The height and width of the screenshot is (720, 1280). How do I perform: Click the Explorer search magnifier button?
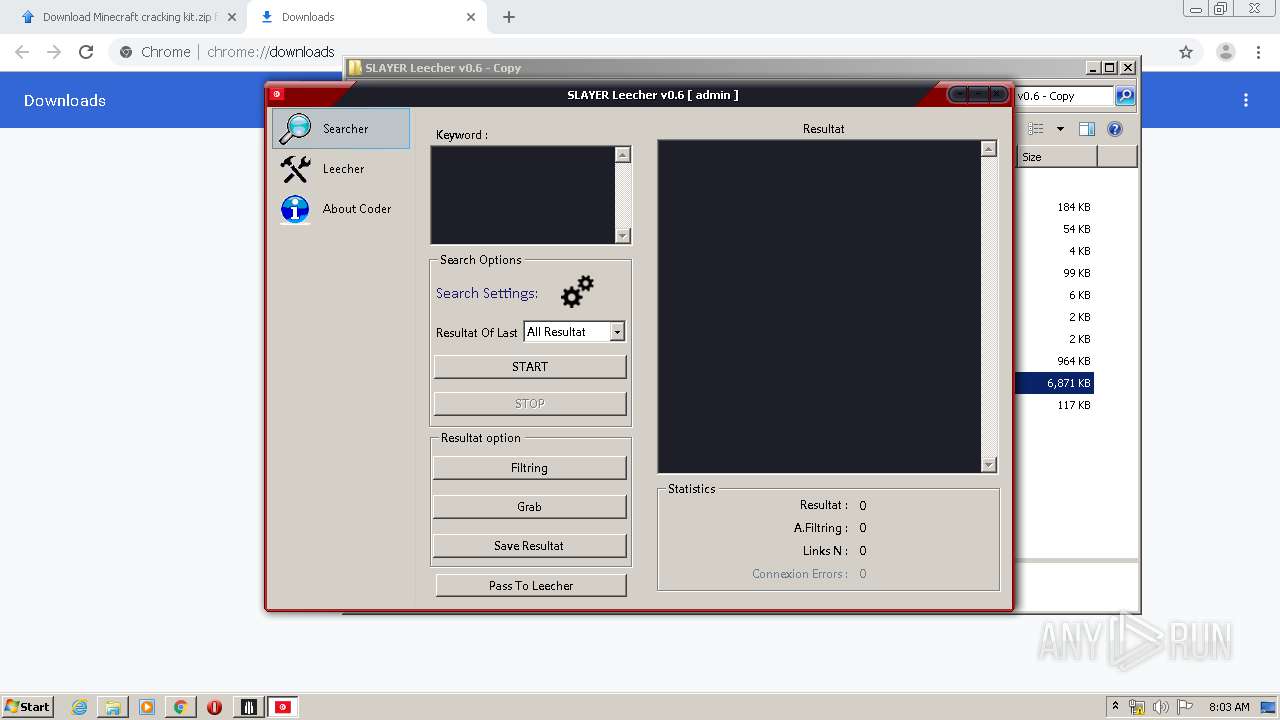tap(1125, 96)
